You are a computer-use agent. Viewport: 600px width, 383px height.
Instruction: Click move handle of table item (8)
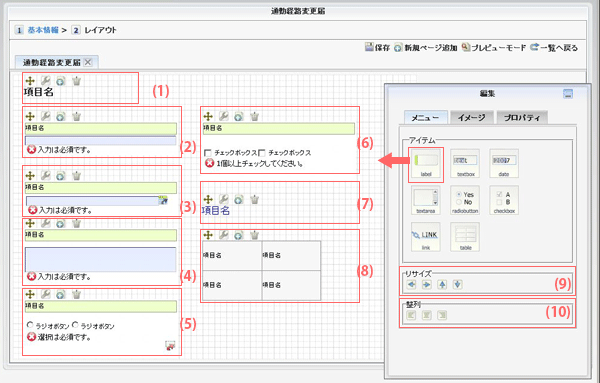(208, 235)
